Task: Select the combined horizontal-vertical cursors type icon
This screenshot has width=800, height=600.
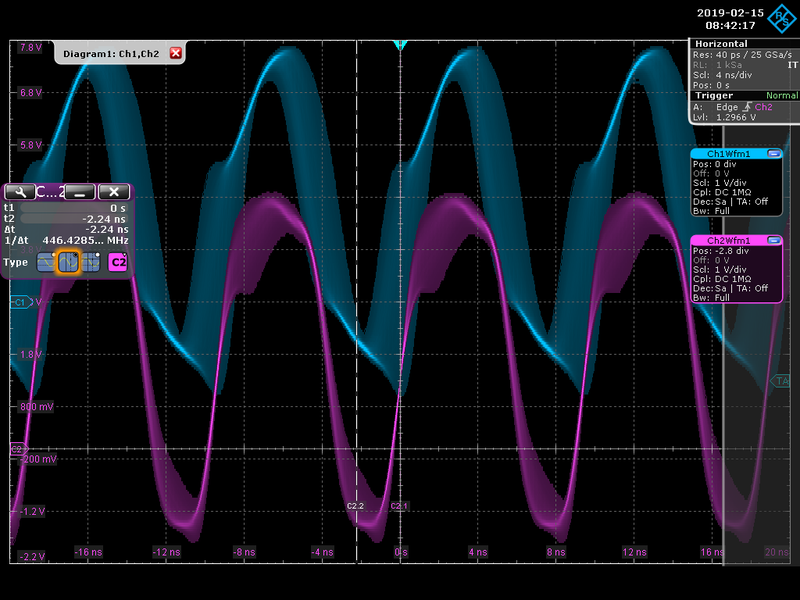Action: pyautogui.click(x=91, y=262)
